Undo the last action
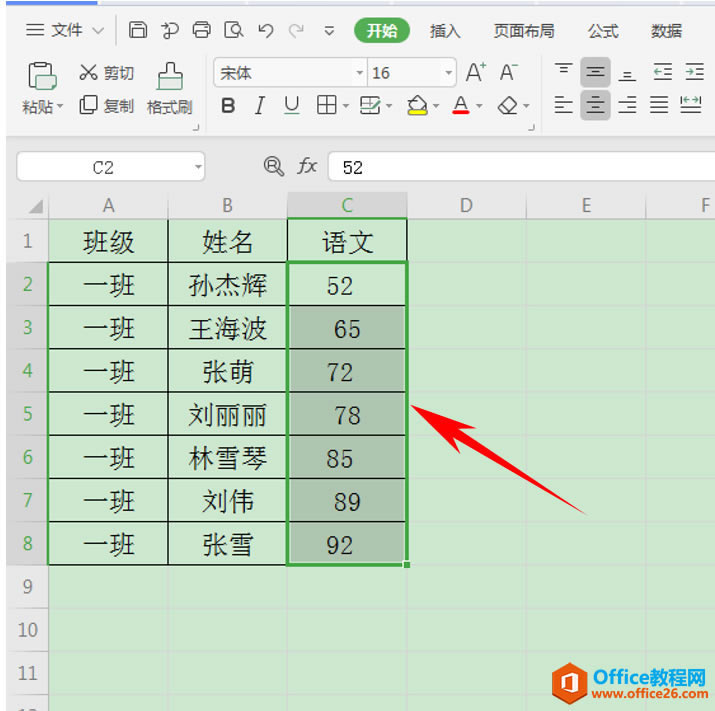 click(x=266, y=31)
